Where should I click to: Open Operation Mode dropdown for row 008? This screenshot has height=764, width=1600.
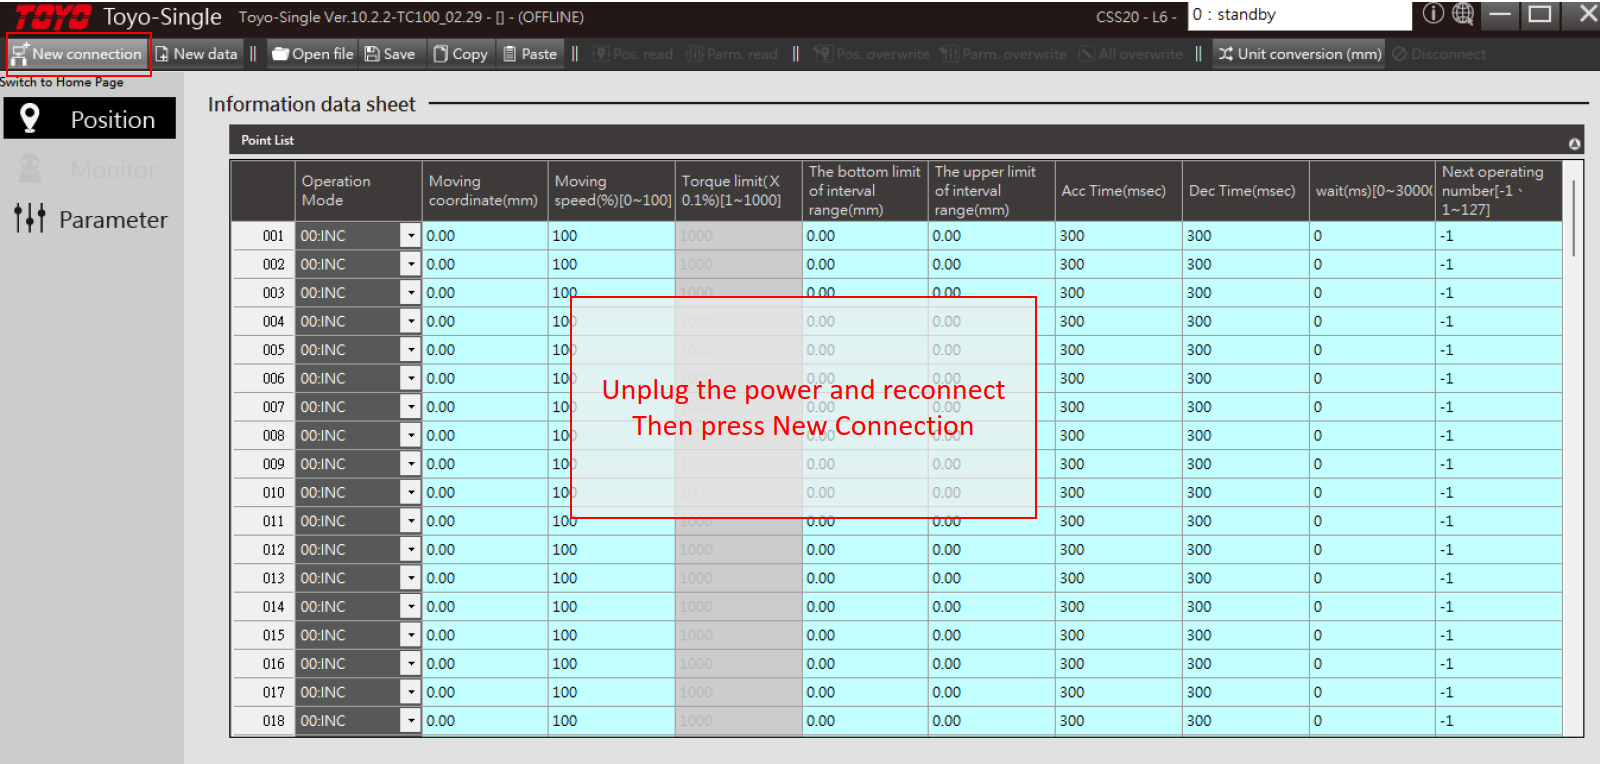(410, 436)
